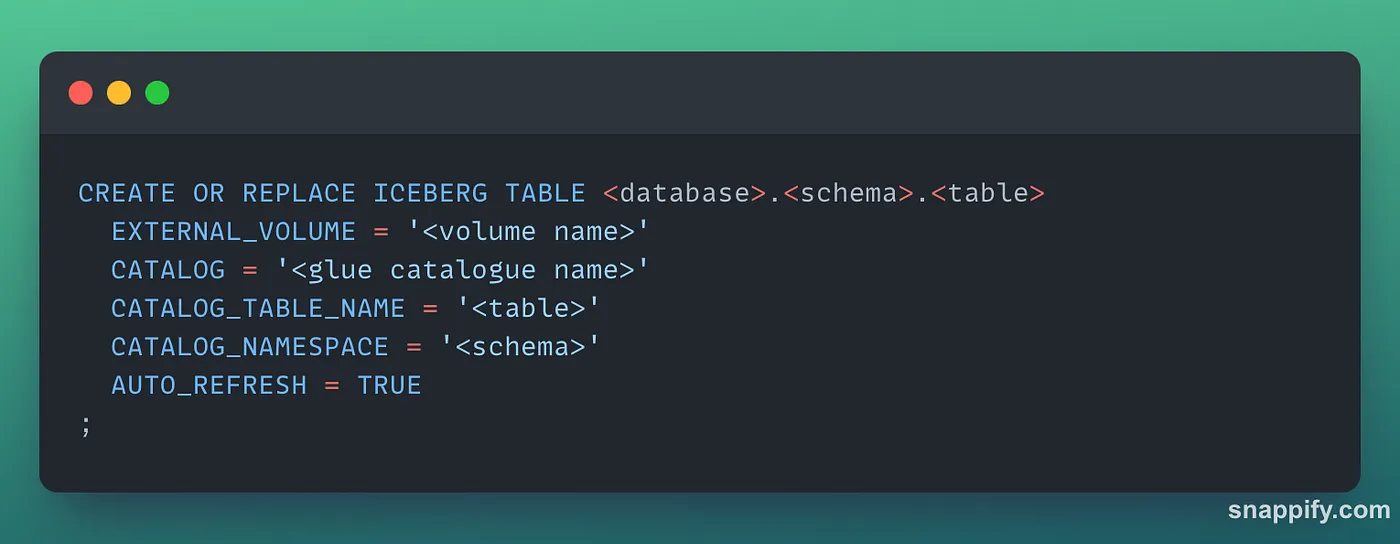Click the closing semicolon on the last line
The image size is (1400, 544).
(x=85, y=424)
